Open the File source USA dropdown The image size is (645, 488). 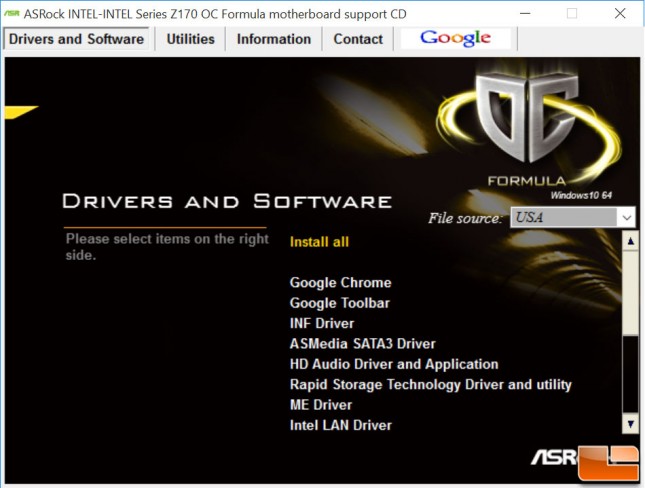click(x=573, y=217)
